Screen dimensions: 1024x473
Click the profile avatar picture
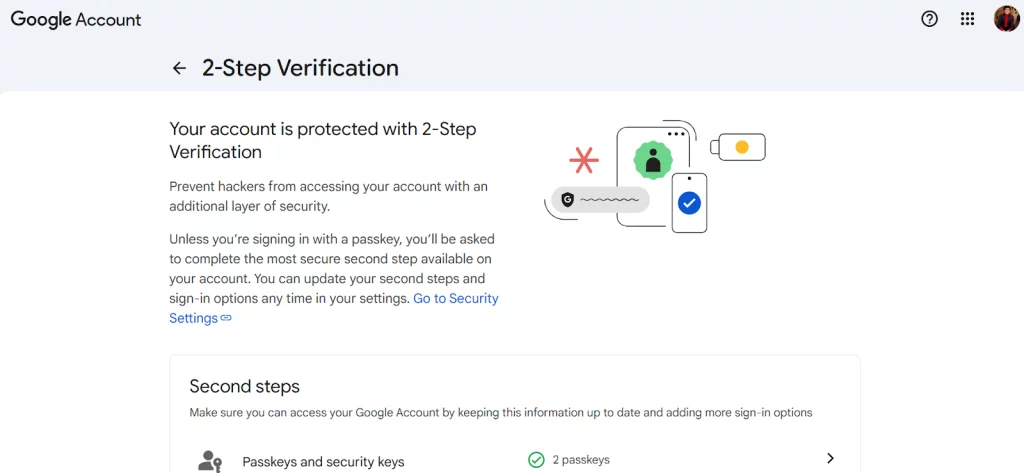1006,19
